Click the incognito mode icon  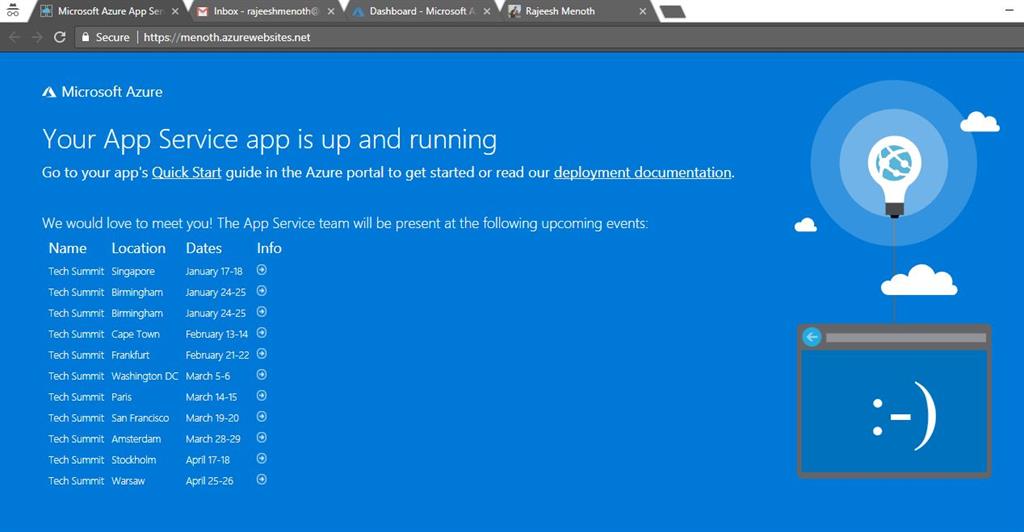13,9
